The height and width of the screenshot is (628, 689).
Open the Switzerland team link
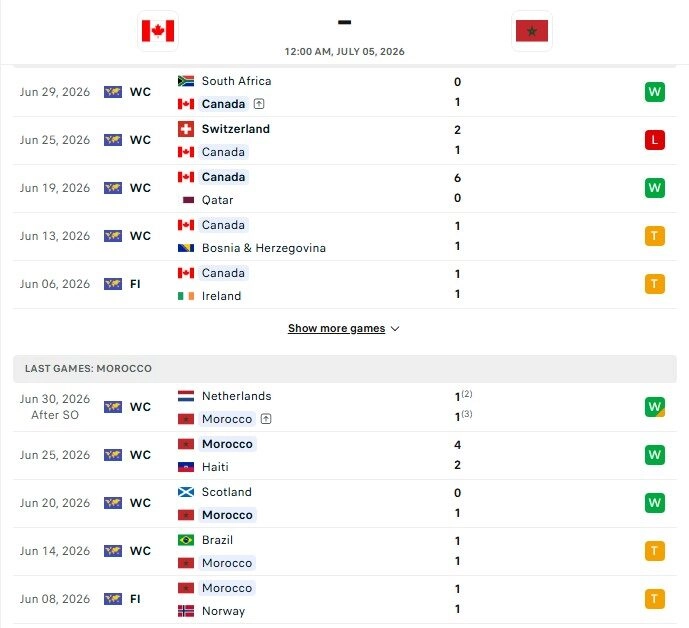coord(236,129)
